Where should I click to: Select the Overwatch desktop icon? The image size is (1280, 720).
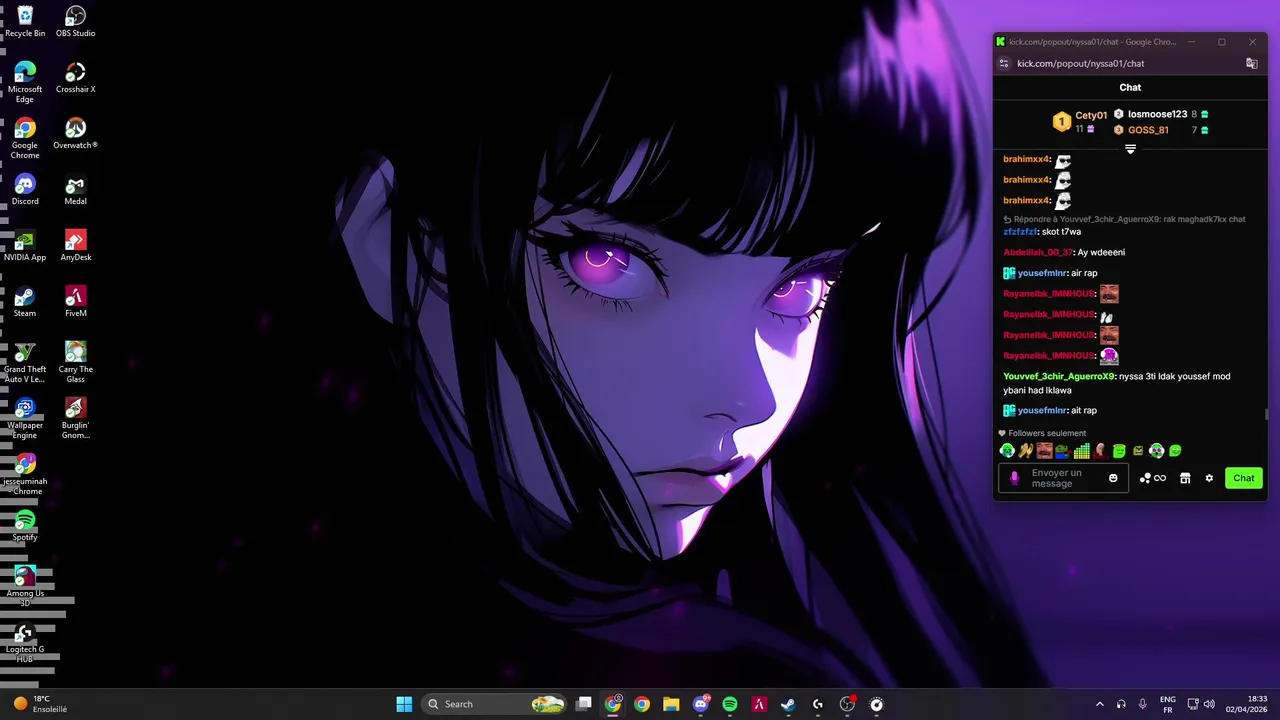click(x=75, y=133)
